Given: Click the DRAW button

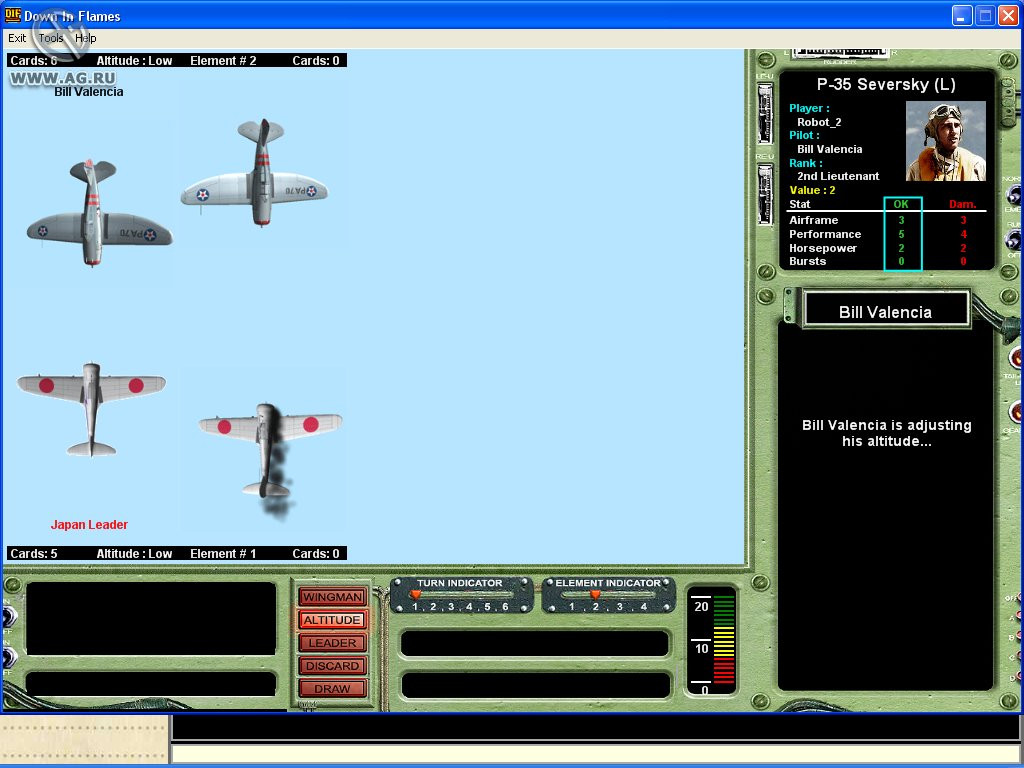Looking at the screenshot, I should (x=332, y=688).
